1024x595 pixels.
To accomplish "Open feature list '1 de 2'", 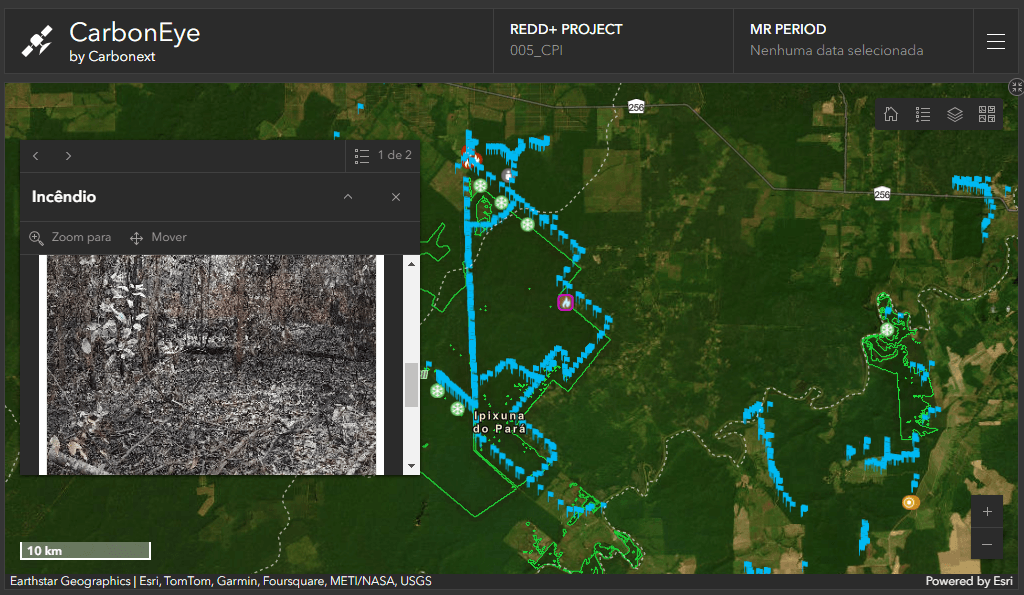I will click(x=383, y=155).
